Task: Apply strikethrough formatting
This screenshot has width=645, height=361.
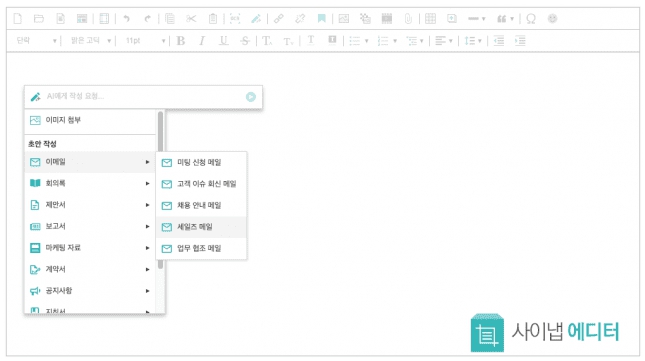Action: [x=245, y=41]
